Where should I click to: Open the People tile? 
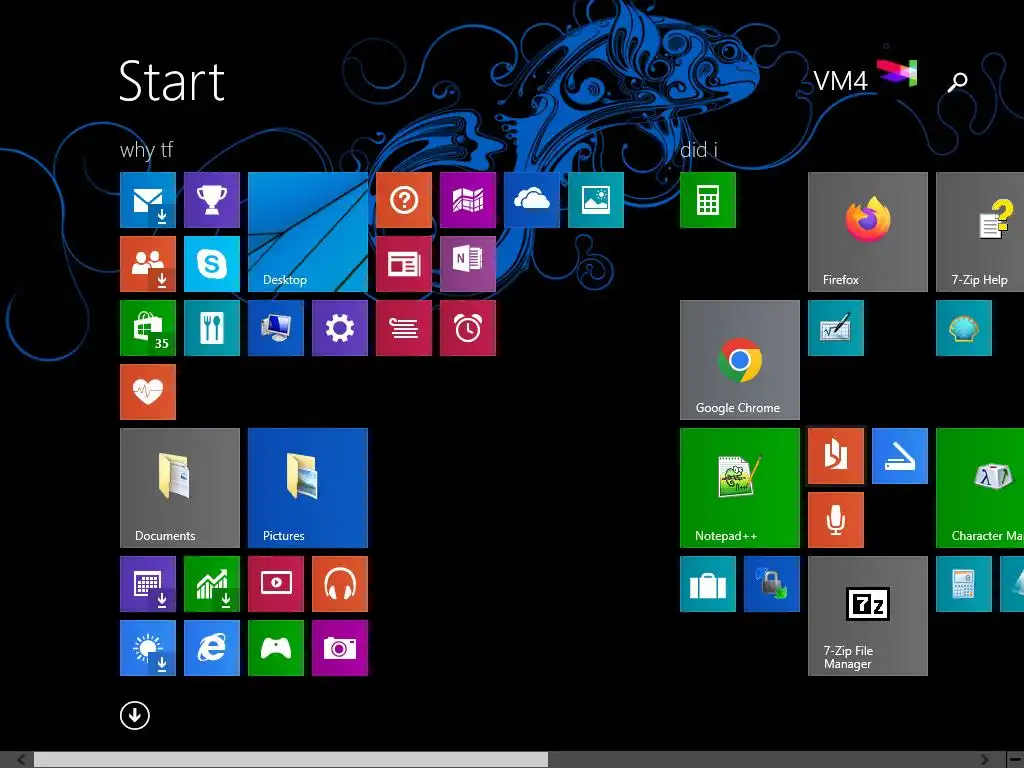tap(148, 264)
